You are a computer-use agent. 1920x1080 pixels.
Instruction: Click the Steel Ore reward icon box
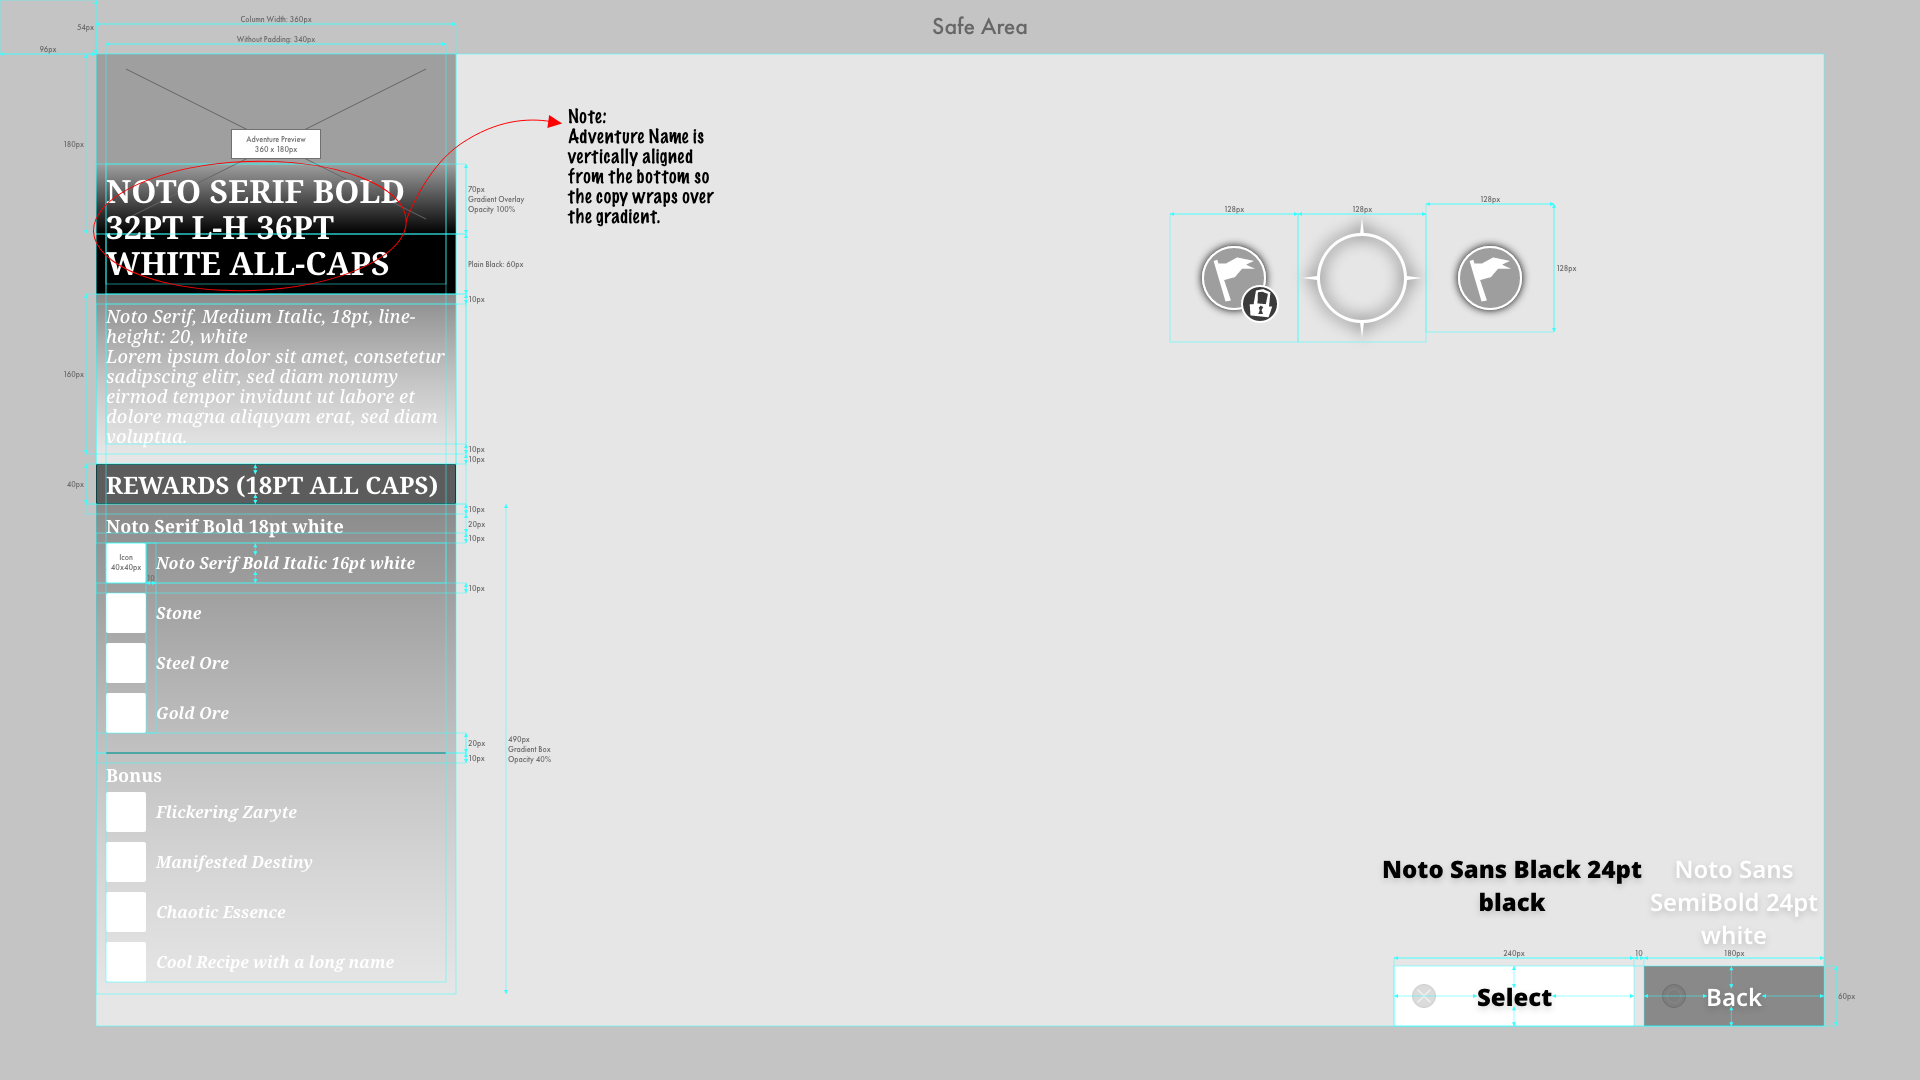pyautogui.click(x=126, y=663)
